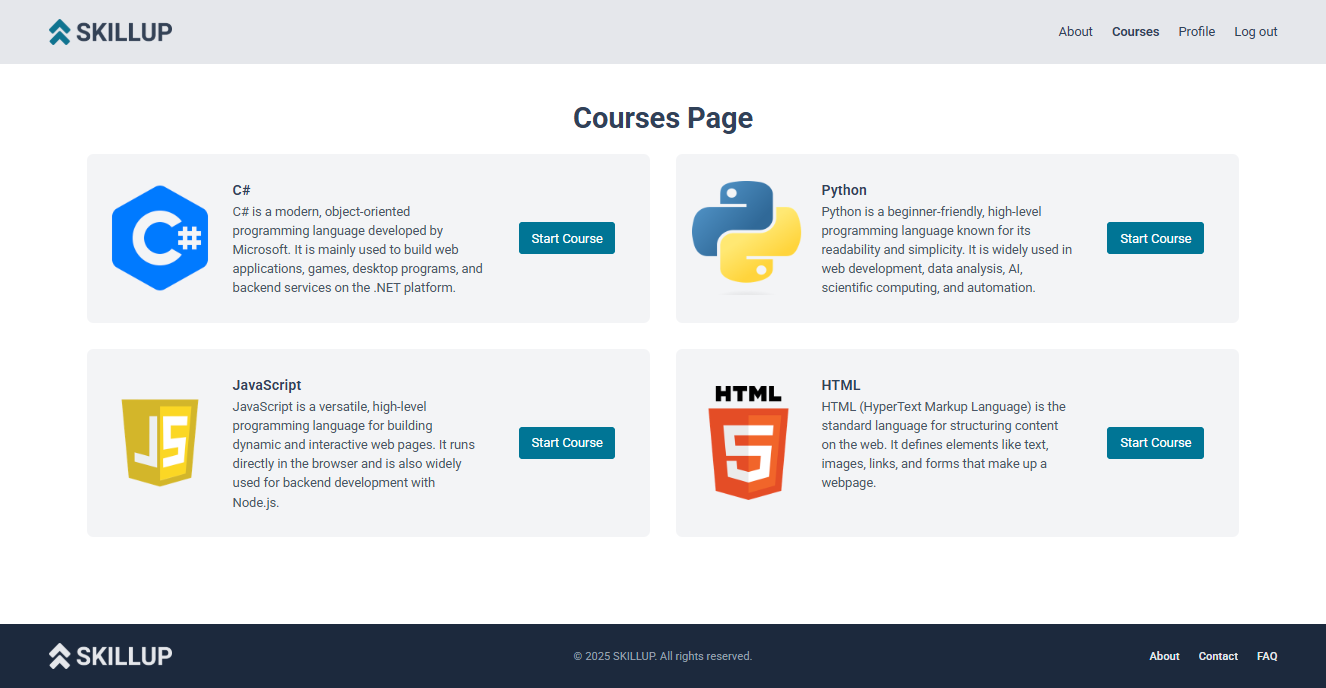Image resolution: width=1326 pixels, height=688 pixels.
Task: Go to Profile in the header
Action: pyautogui.click(x=1196, y=32)
